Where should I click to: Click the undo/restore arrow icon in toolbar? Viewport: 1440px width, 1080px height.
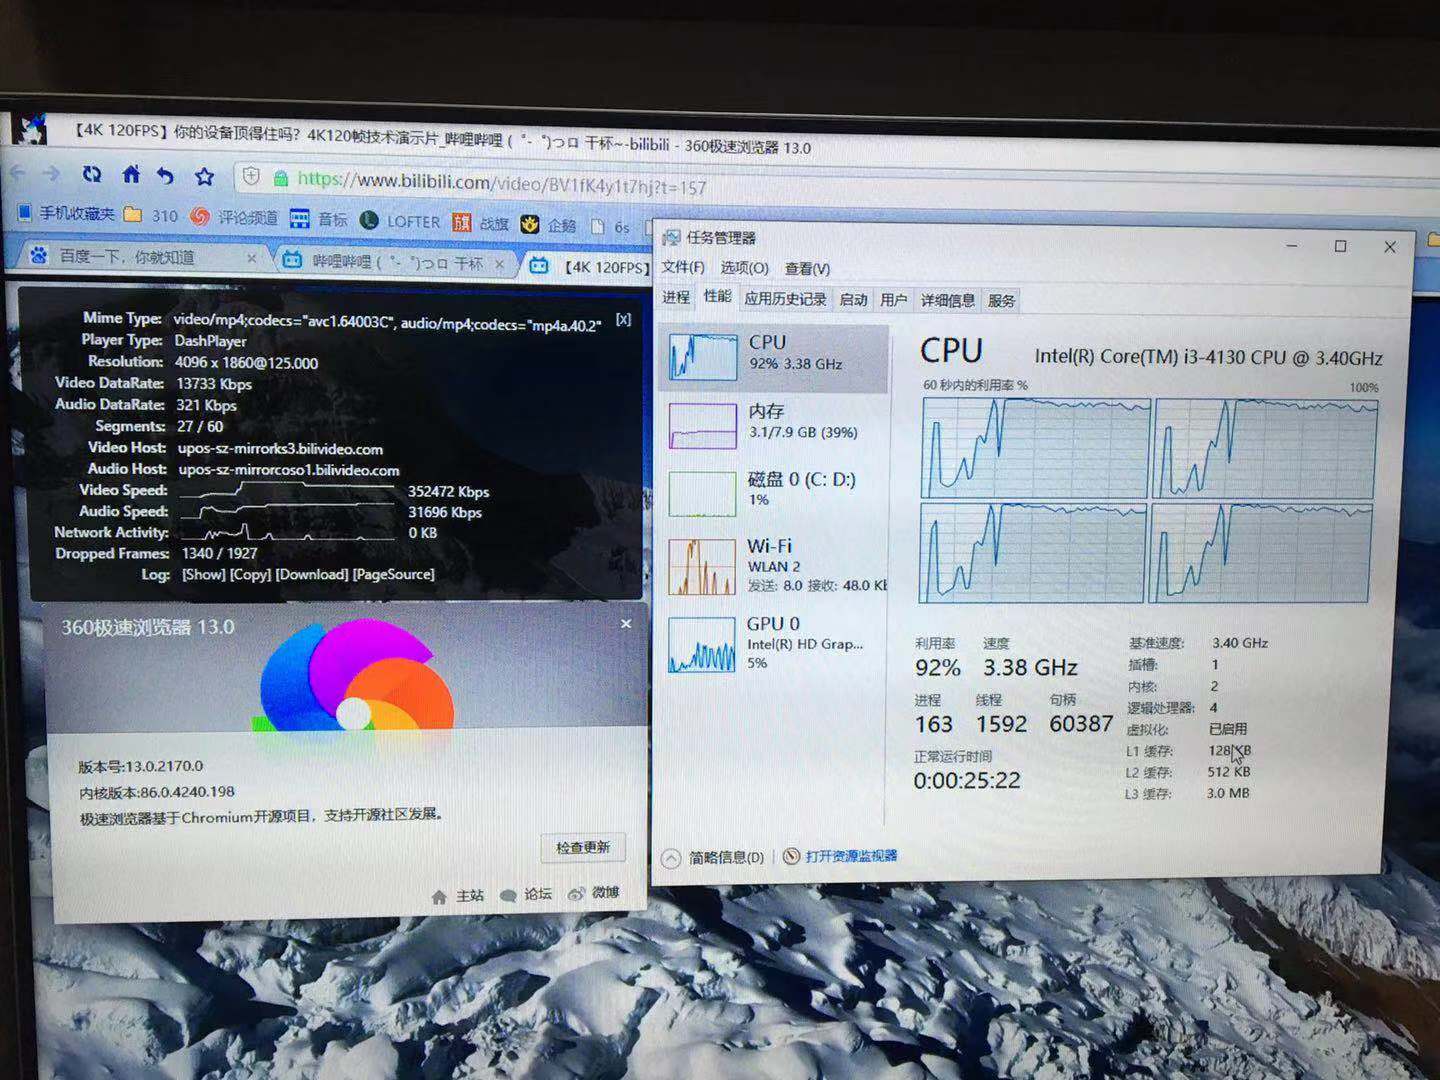[x=166, y=176]
